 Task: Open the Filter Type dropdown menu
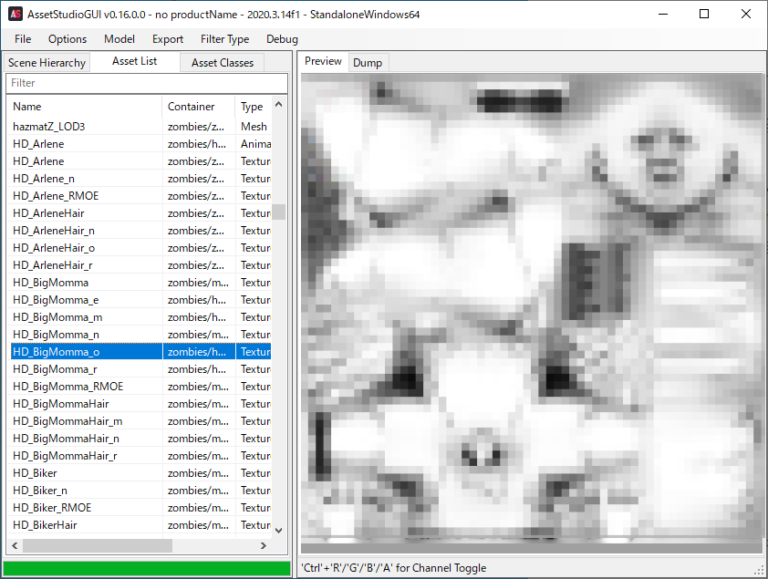(224, 39)
